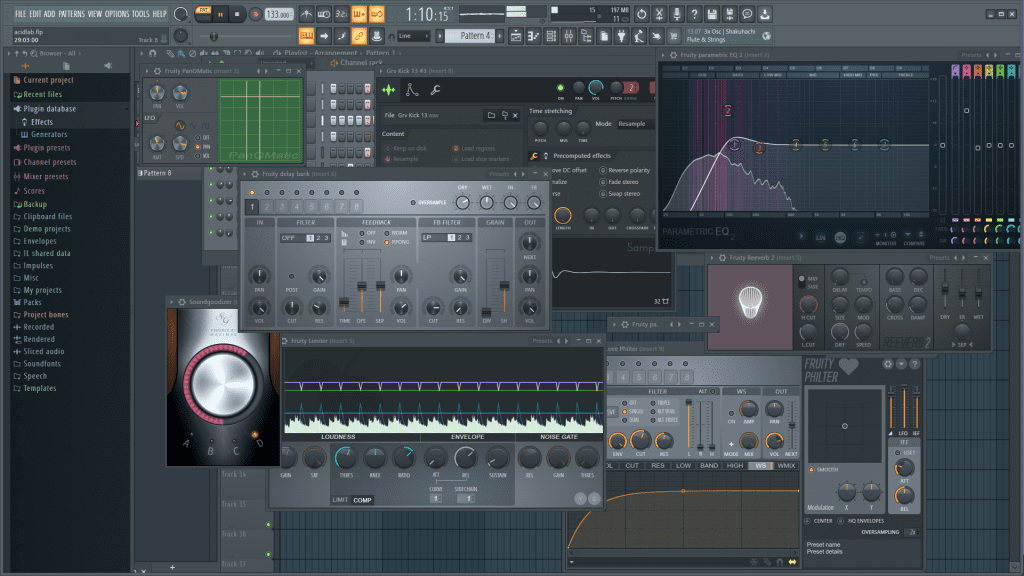The width and height of the screenshot is (1024, 576).
Task: Open the Piano roll from the toolbar
Action: 532,34
